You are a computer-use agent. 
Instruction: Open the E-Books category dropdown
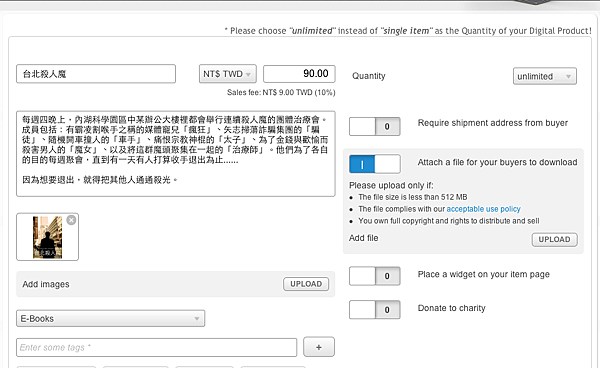[111, 318]
